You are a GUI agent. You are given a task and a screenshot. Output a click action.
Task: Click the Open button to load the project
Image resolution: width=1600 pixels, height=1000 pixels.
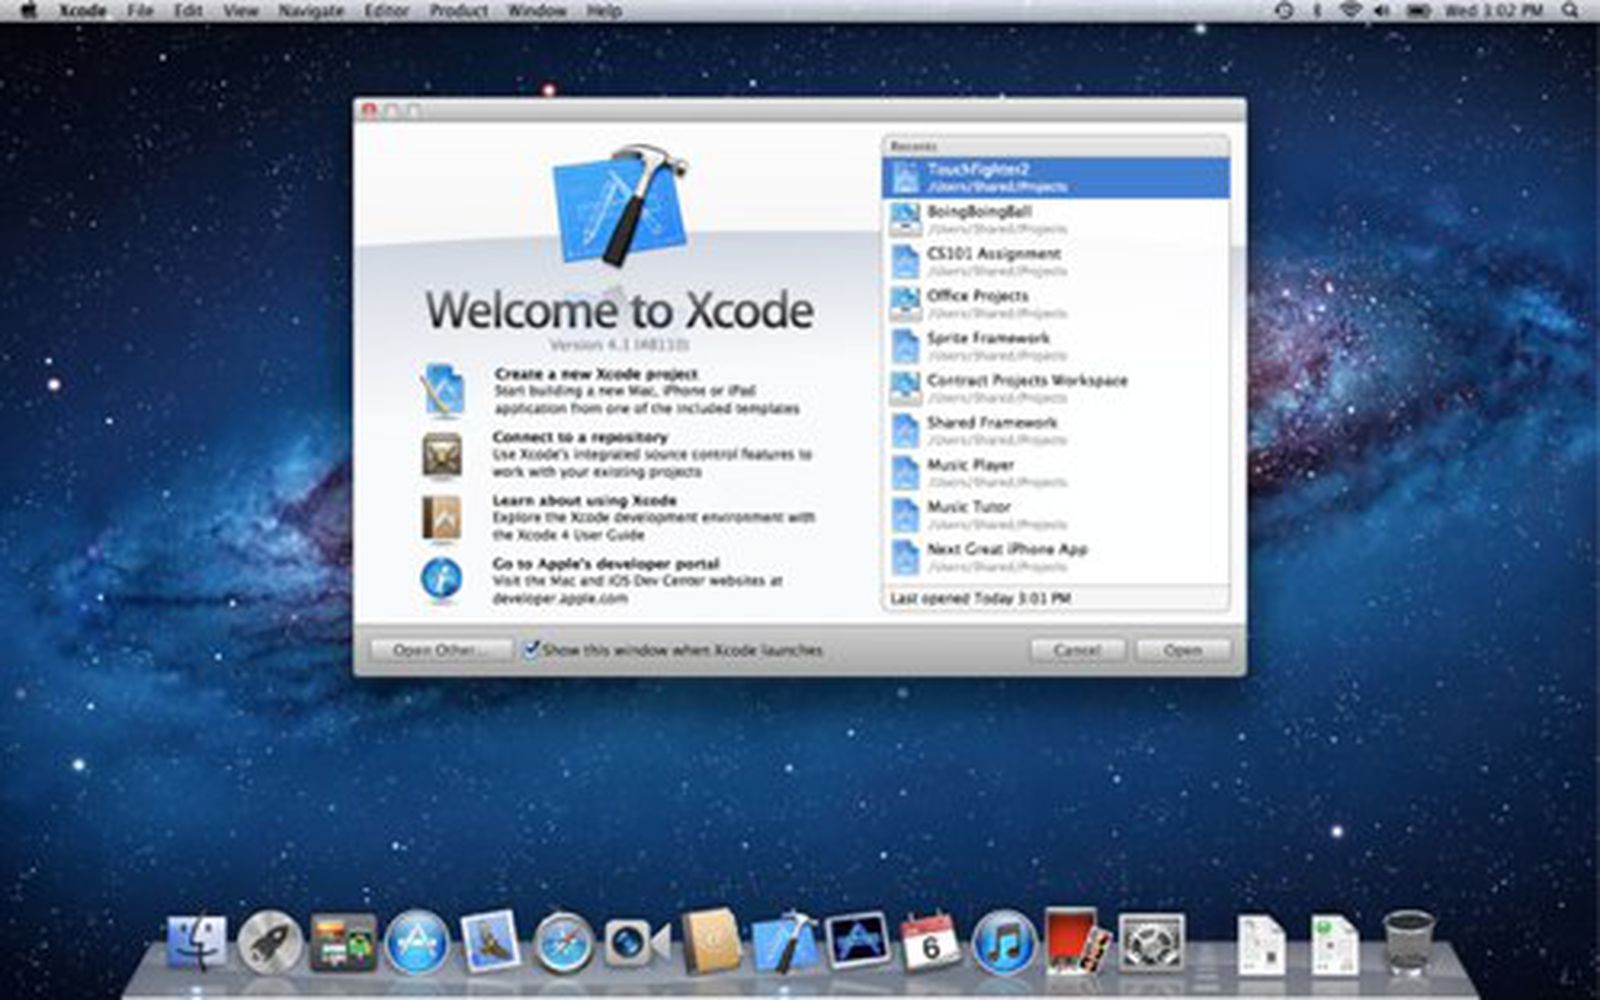click(1183, 649)
